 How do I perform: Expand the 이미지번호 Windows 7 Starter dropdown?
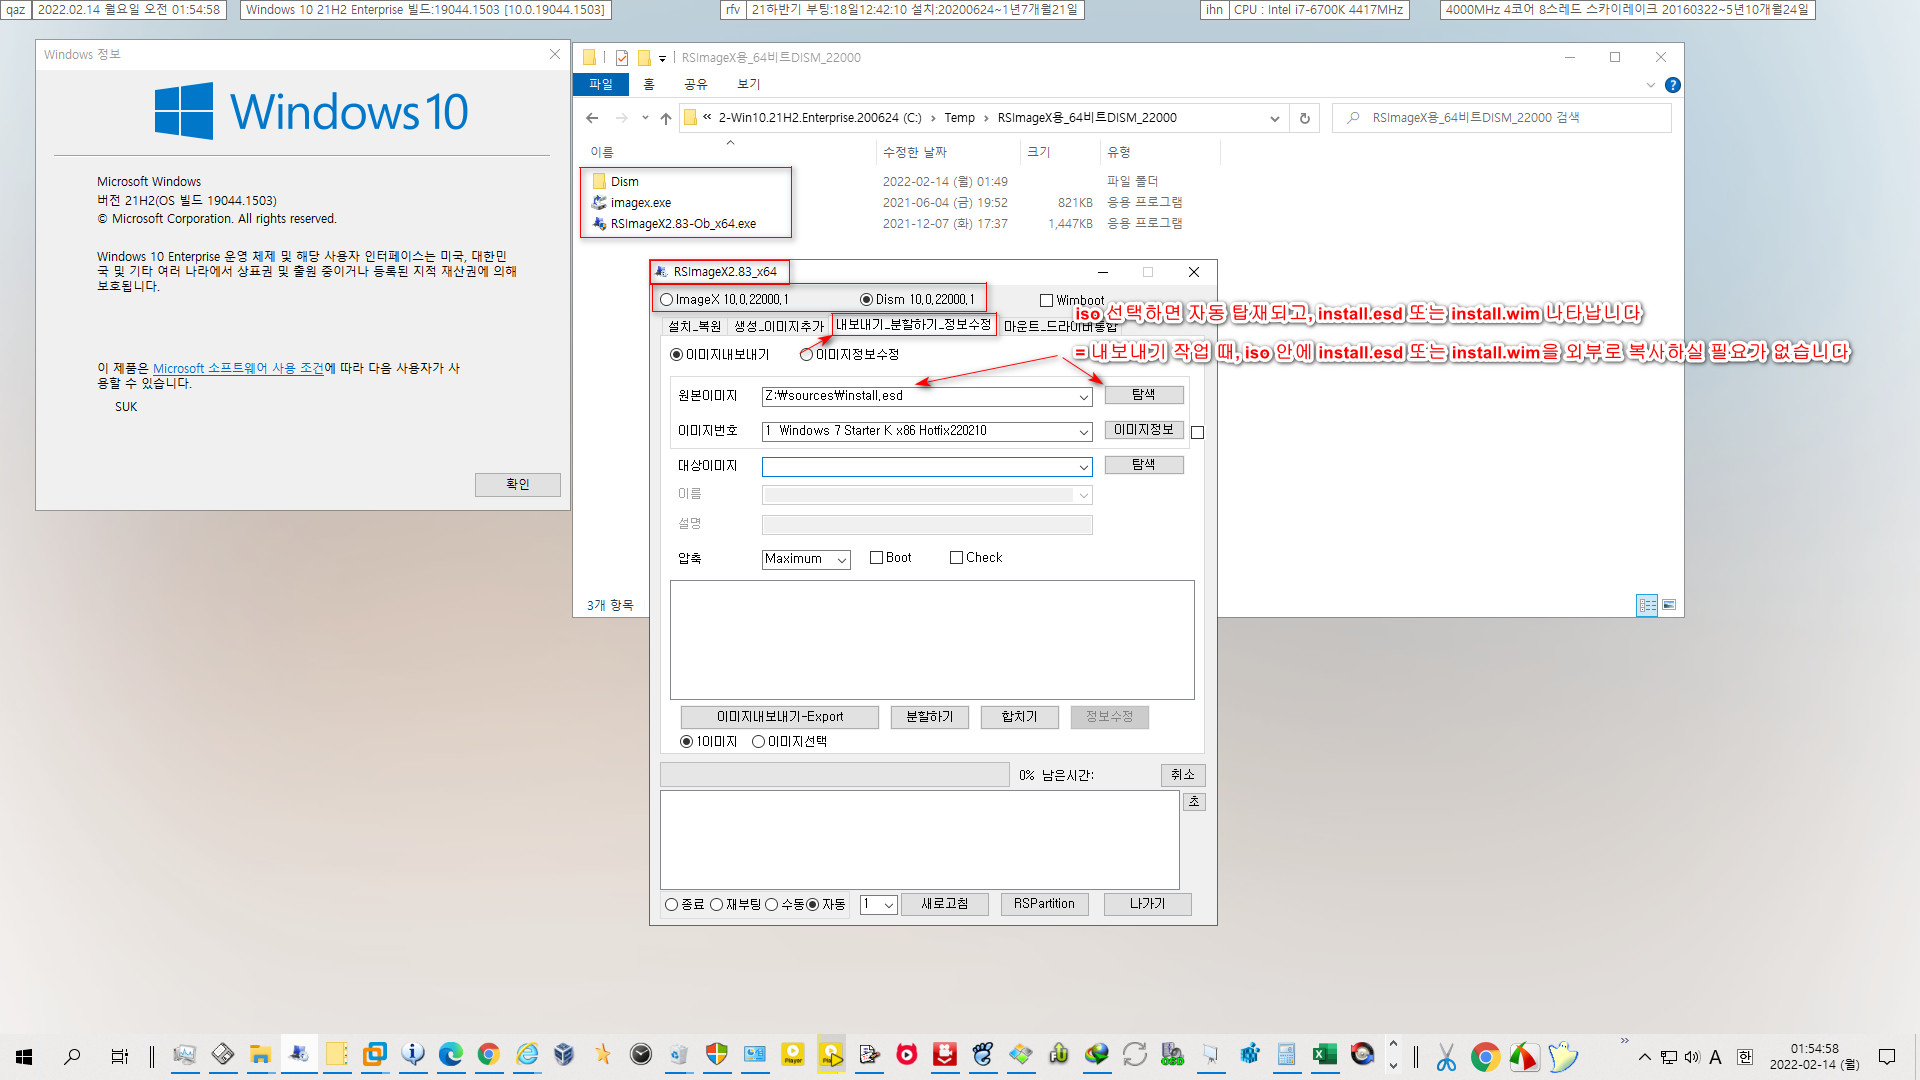(x=1083, y=431)
